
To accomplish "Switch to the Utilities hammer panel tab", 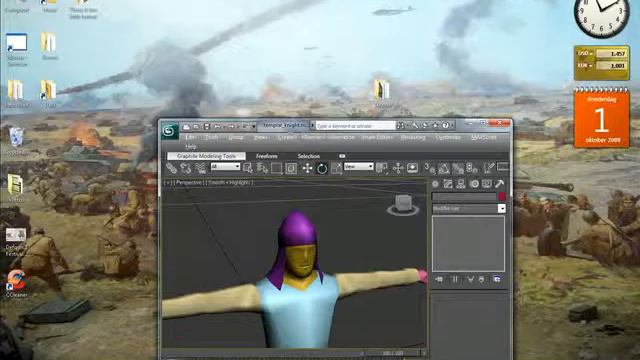I will [x=499, y=184].
